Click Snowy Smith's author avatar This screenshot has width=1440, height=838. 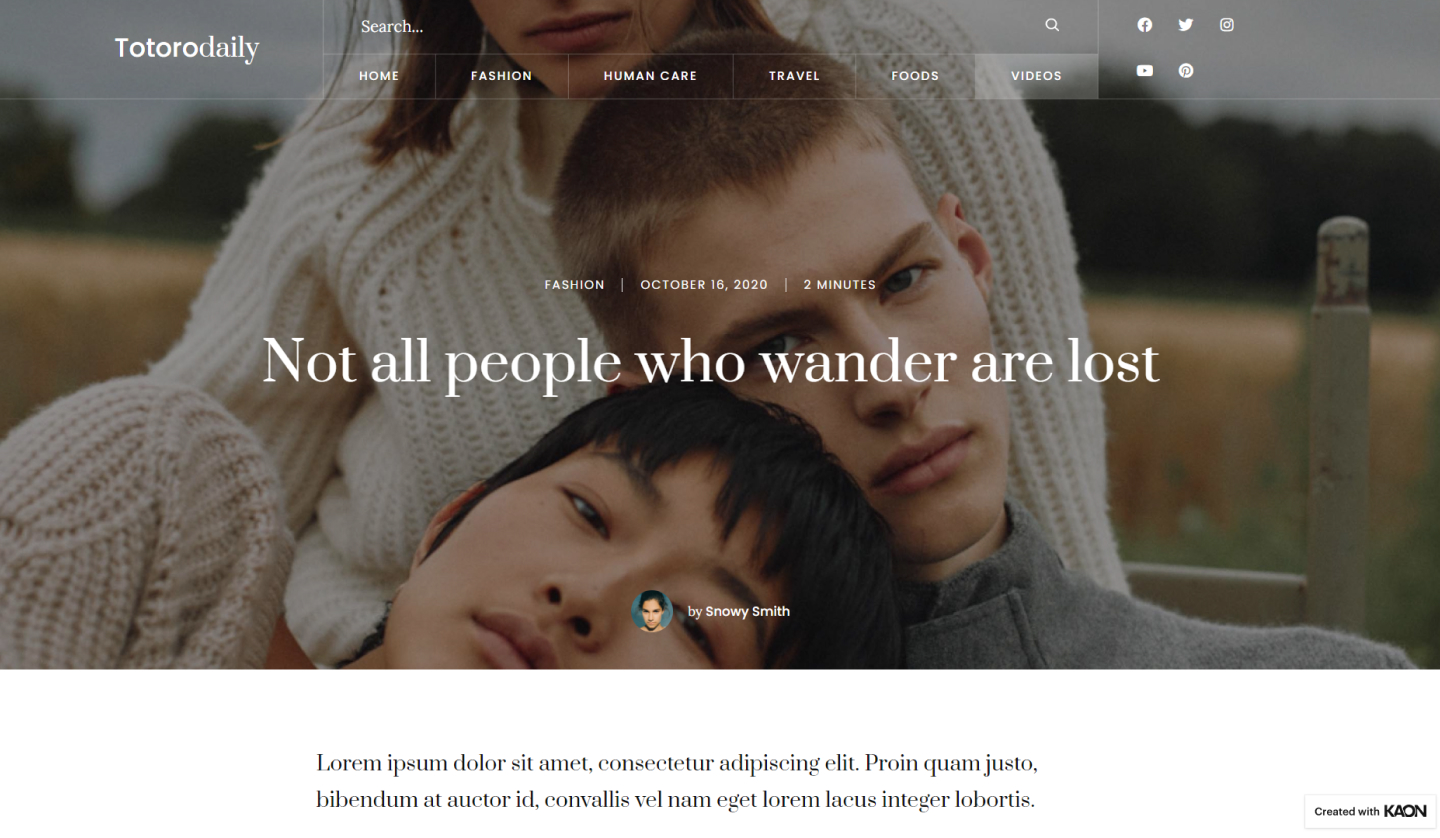(x=652, y=611)
